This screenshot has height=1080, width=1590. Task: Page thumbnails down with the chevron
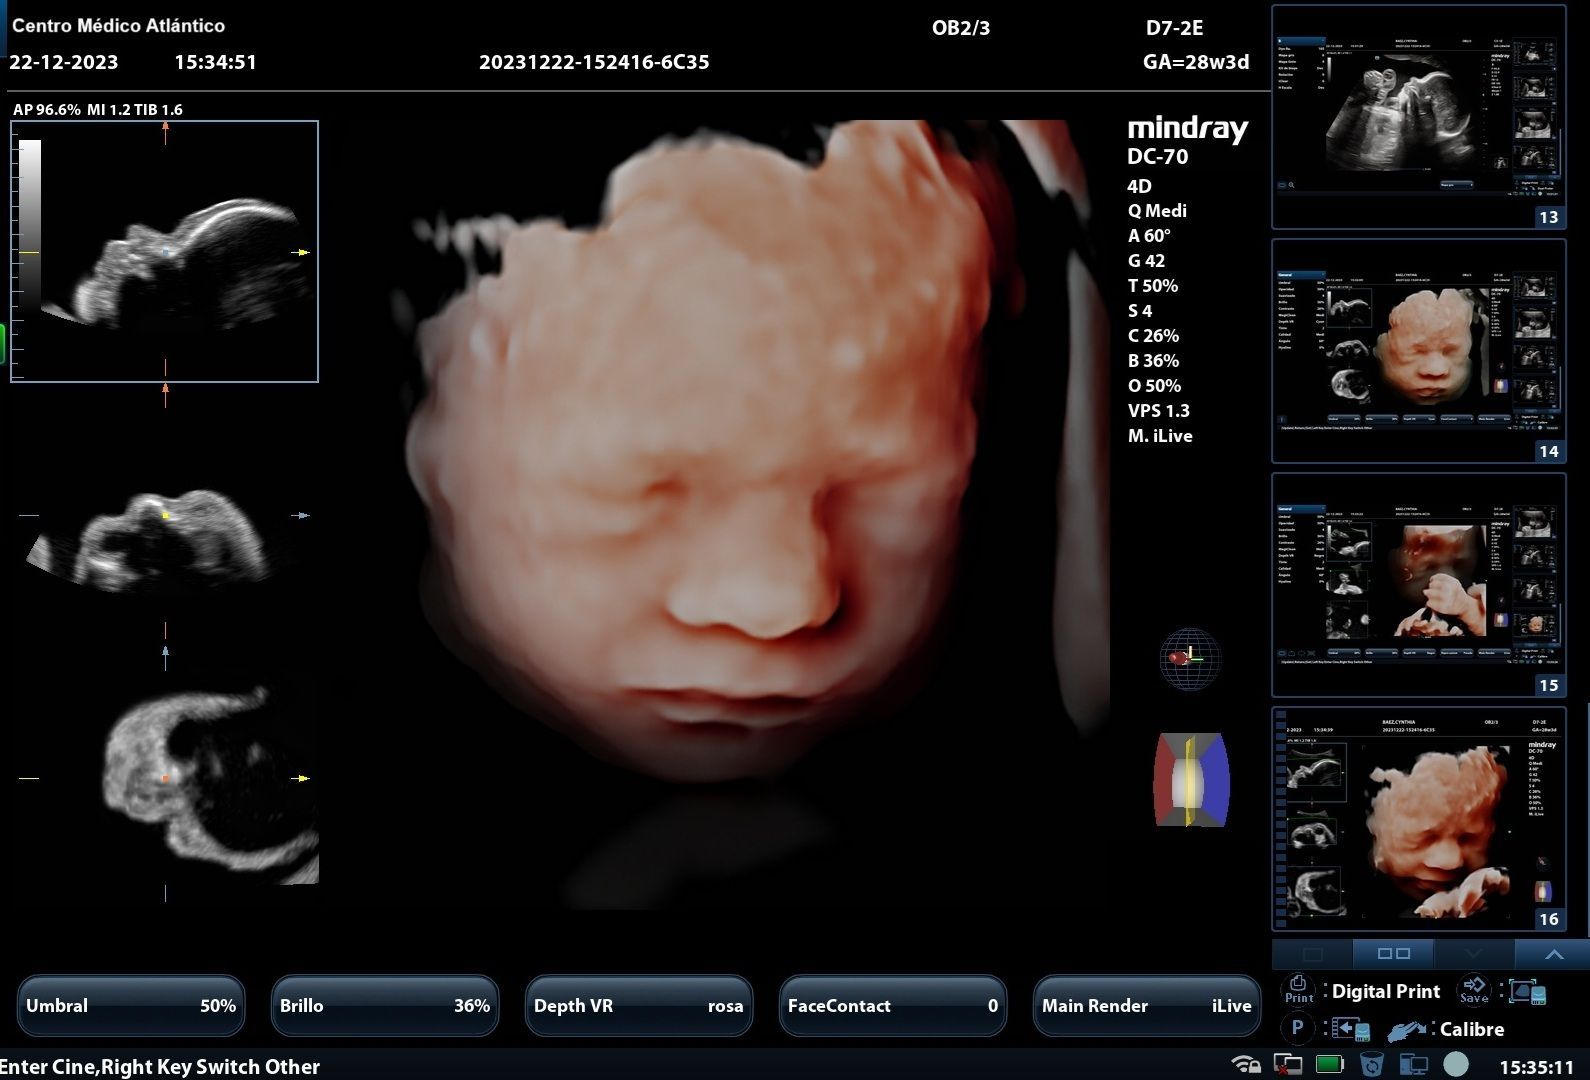coord(1474,954)
